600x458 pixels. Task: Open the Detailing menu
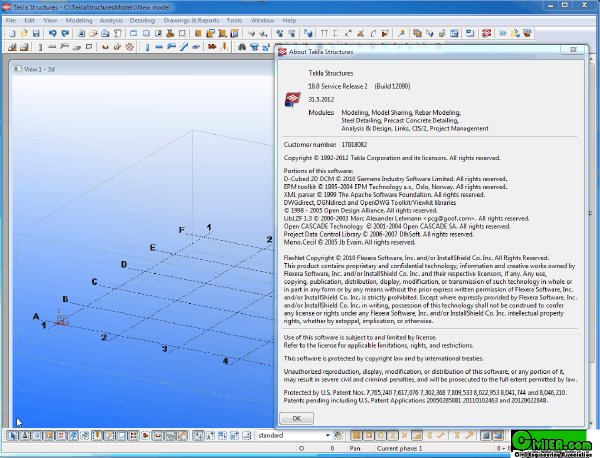pos(142,20)
